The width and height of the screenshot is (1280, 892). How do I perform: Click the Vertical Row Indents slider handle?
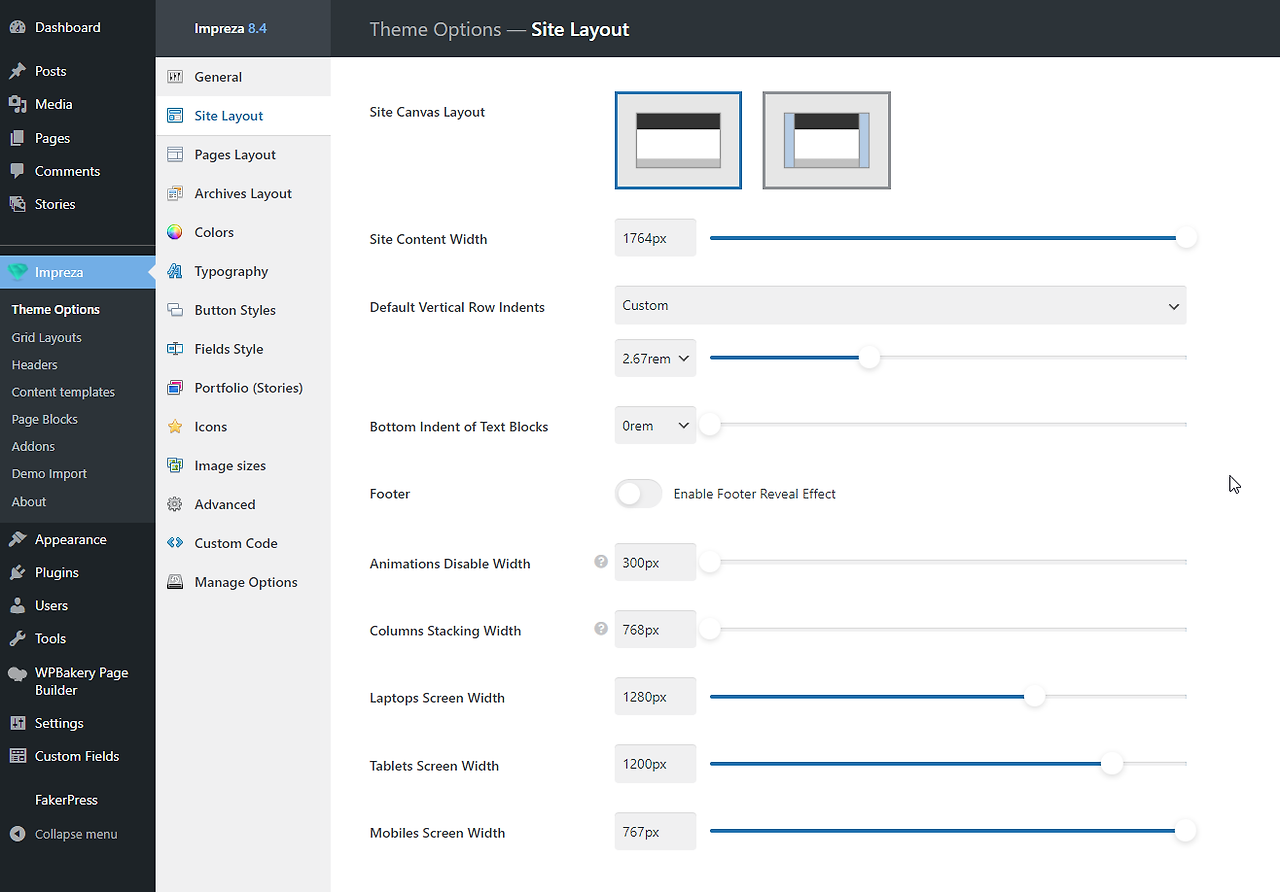(x=869, y=357)
